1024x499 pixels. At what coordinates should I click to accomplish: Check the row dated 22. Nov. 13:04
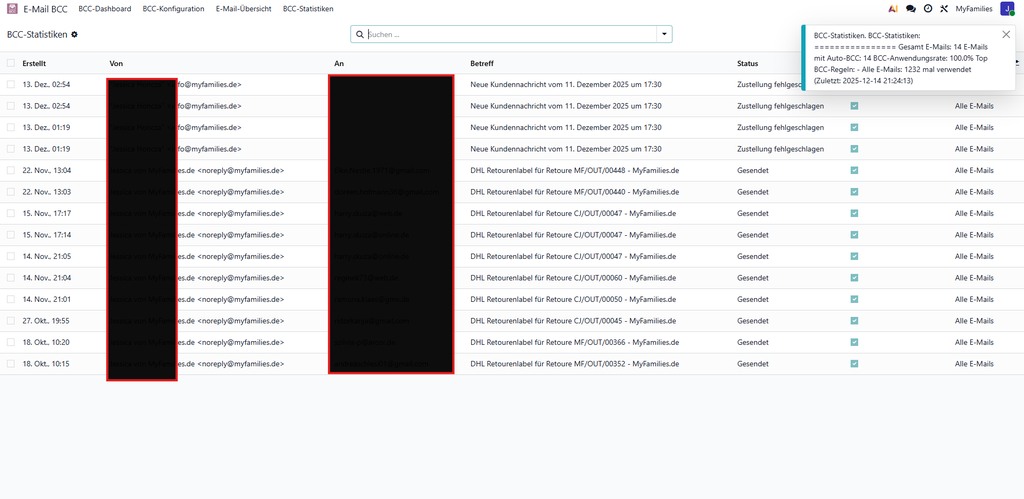pyautogui.click(x=11, y=171)
